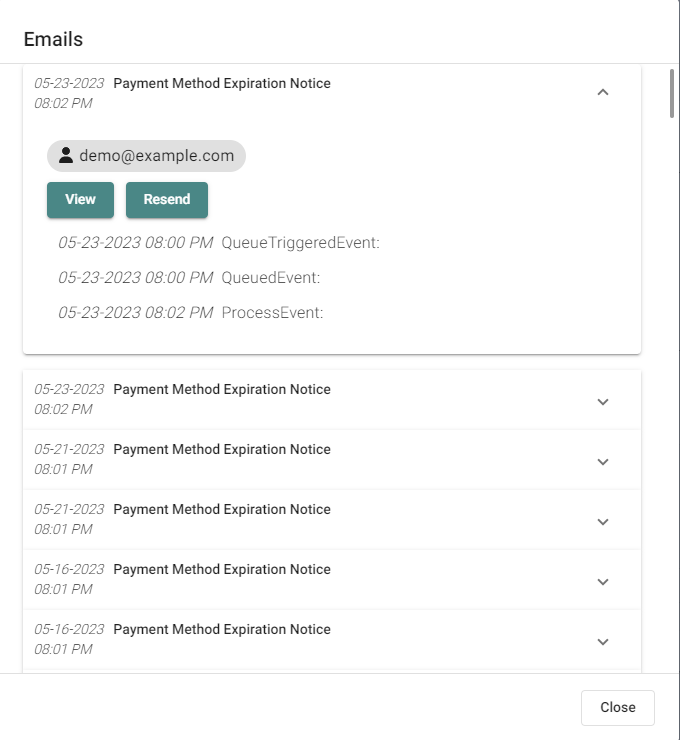This screenshot has height=740, width=680.
Task: Click the title text of the expanded email
Action: (x=222, y=83)
